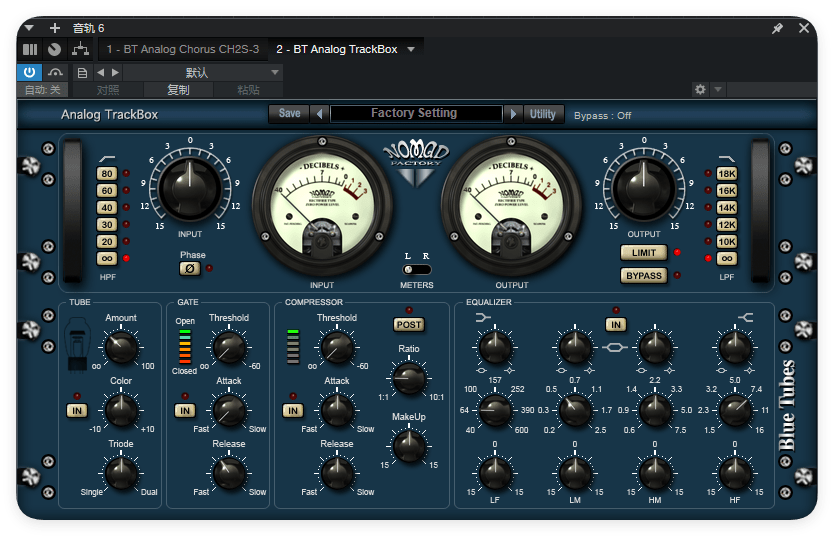
Task: Click the routing tree icon
Action: tap(80, 49)
